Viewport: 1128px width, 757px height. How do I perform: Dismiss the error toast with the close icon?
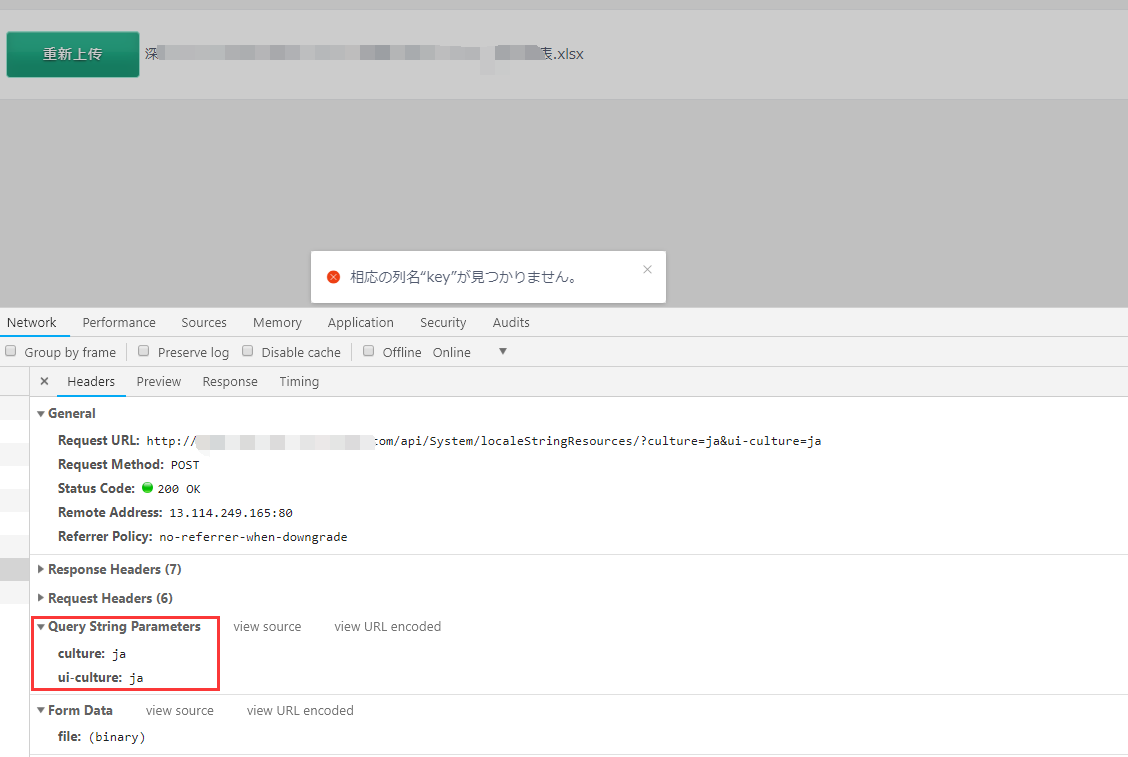click(x=647, y=269)
